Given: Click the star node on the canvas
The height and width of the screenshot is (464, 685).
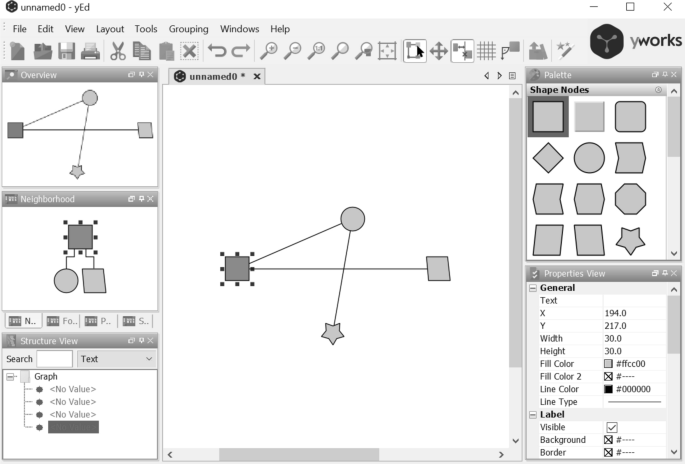Looking at the screenshot, I should coord(332,334).
